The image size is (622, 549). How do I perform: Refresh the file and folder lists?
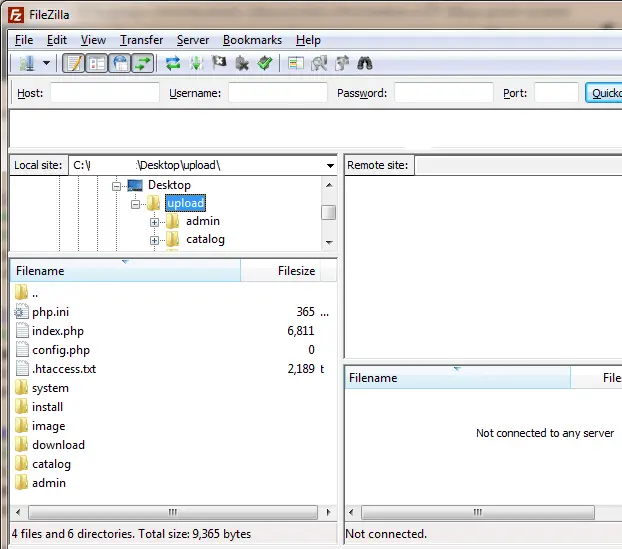point(173,63)
